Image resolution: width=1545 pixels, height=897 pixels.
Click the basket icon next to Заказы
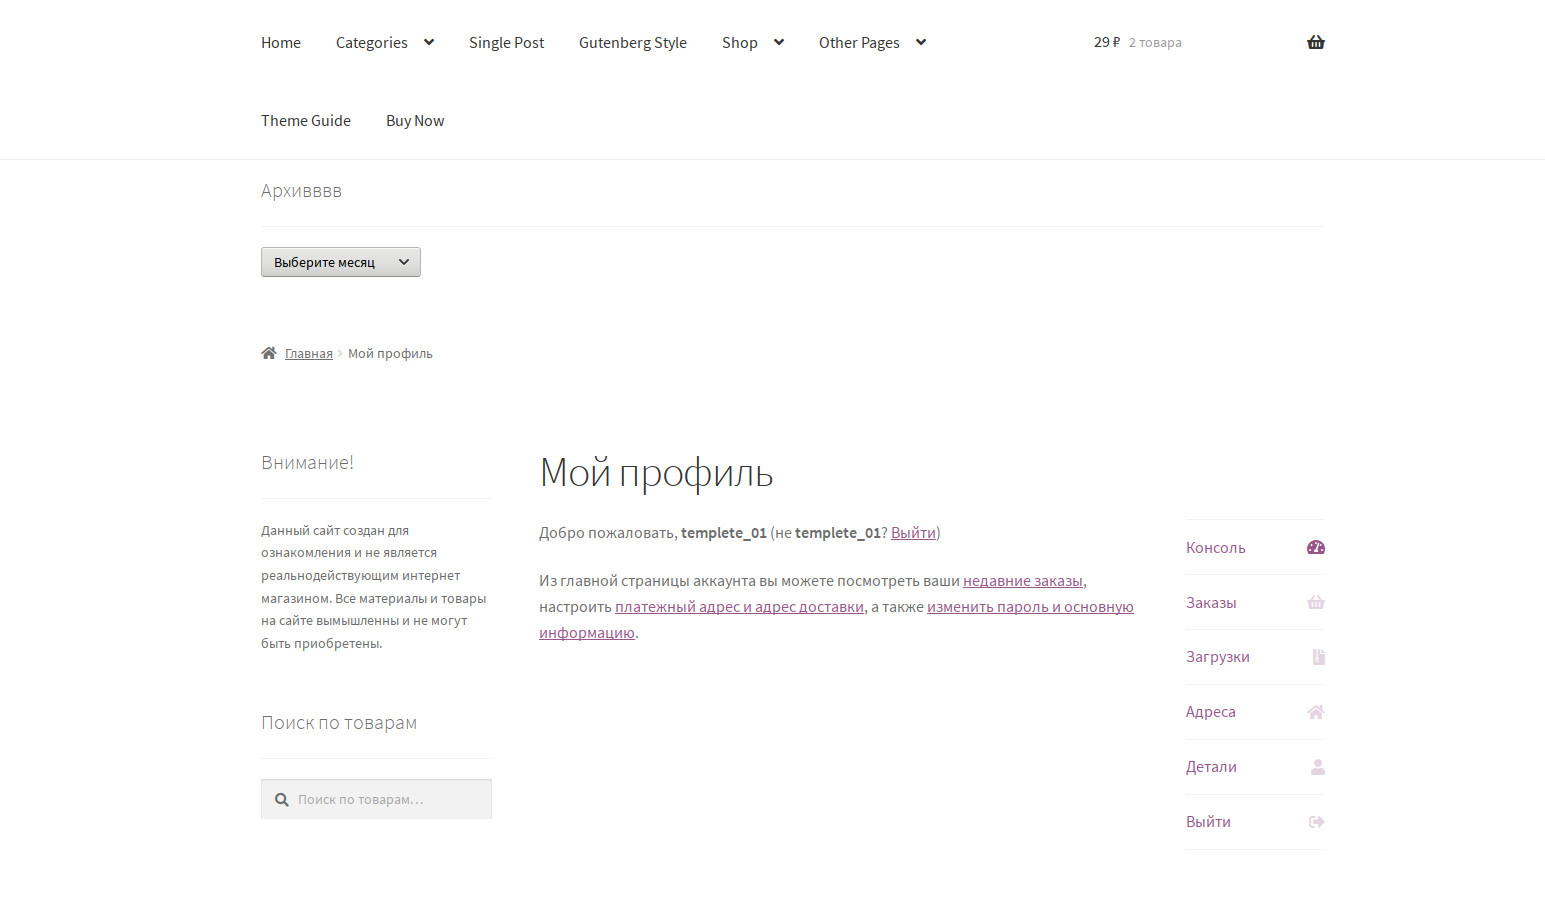pyautogui.click(x=1315, y=602)
